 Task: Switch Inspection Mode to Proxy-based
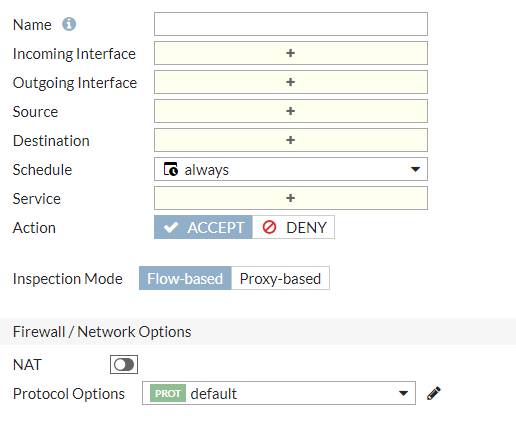[x=280, y=278]
